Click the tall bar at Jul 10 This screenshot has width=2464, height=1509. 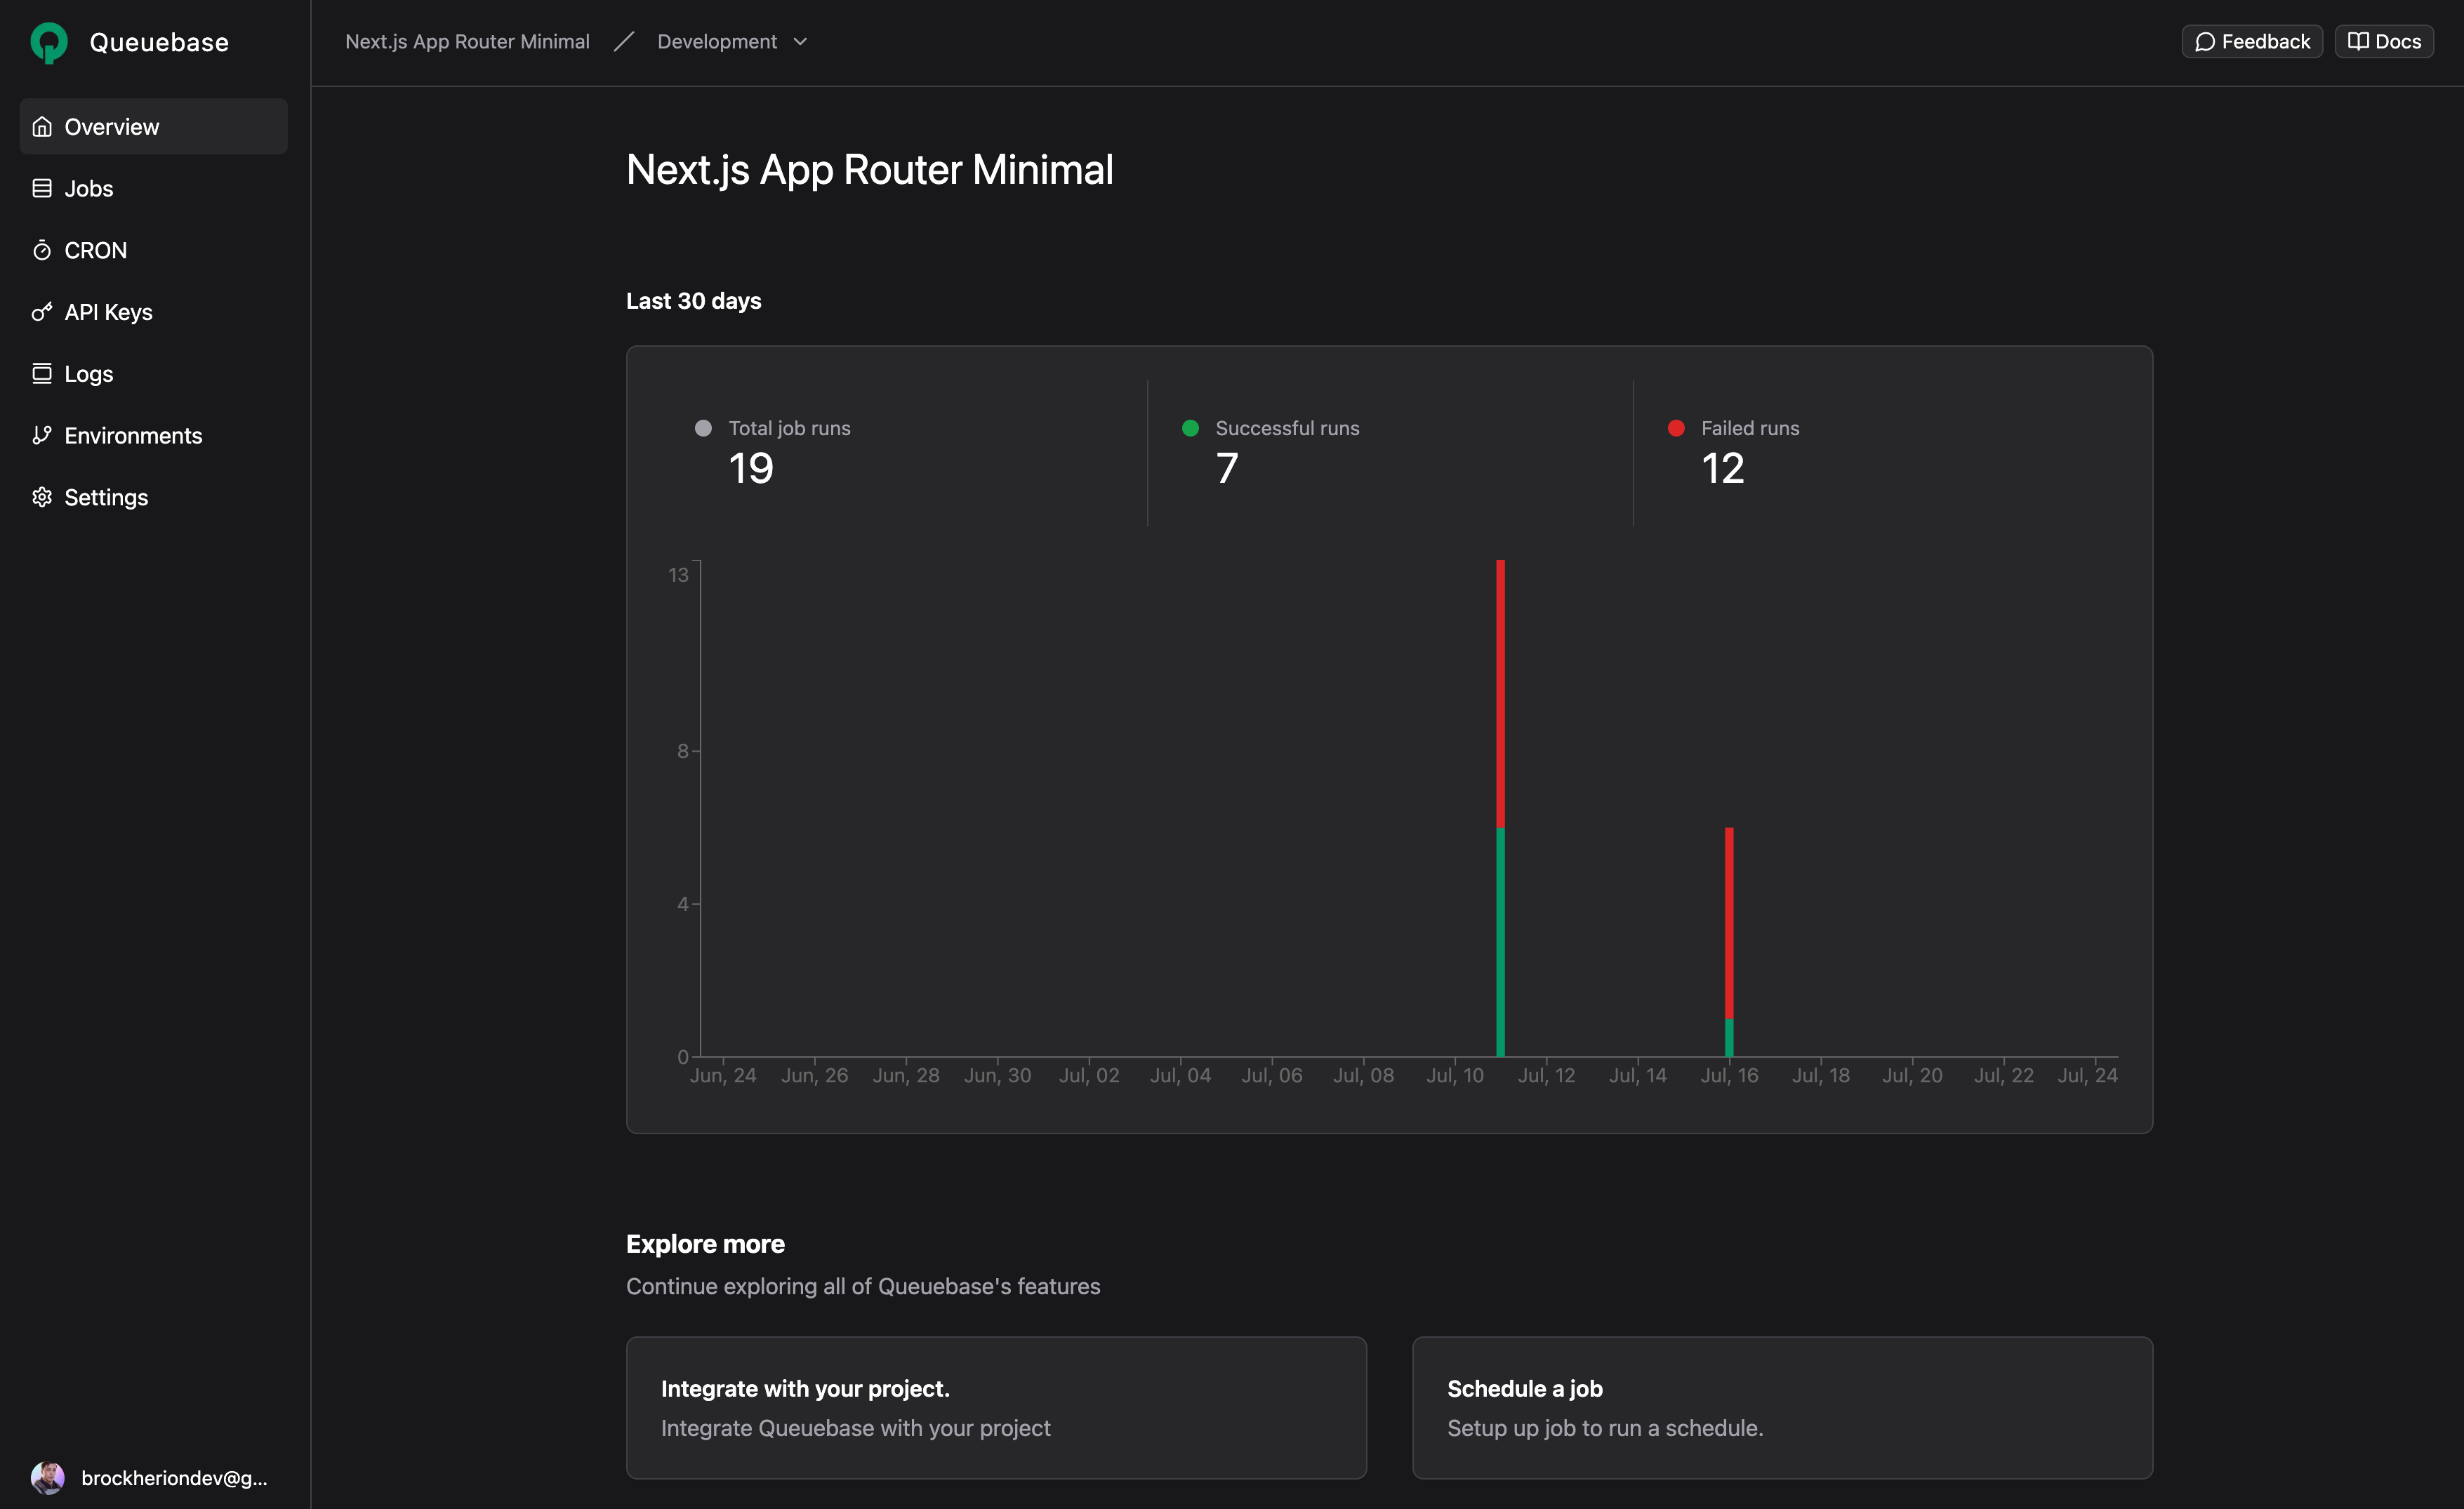tap(1500, 810)
